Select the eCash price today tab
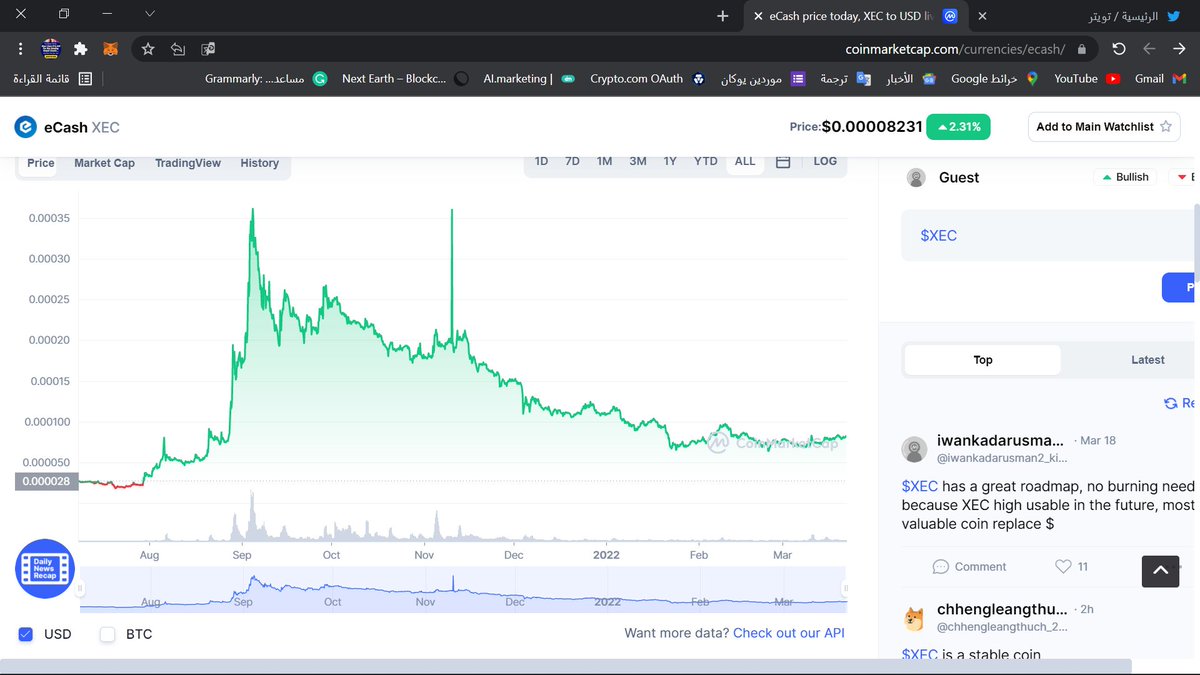 point(855,16)
